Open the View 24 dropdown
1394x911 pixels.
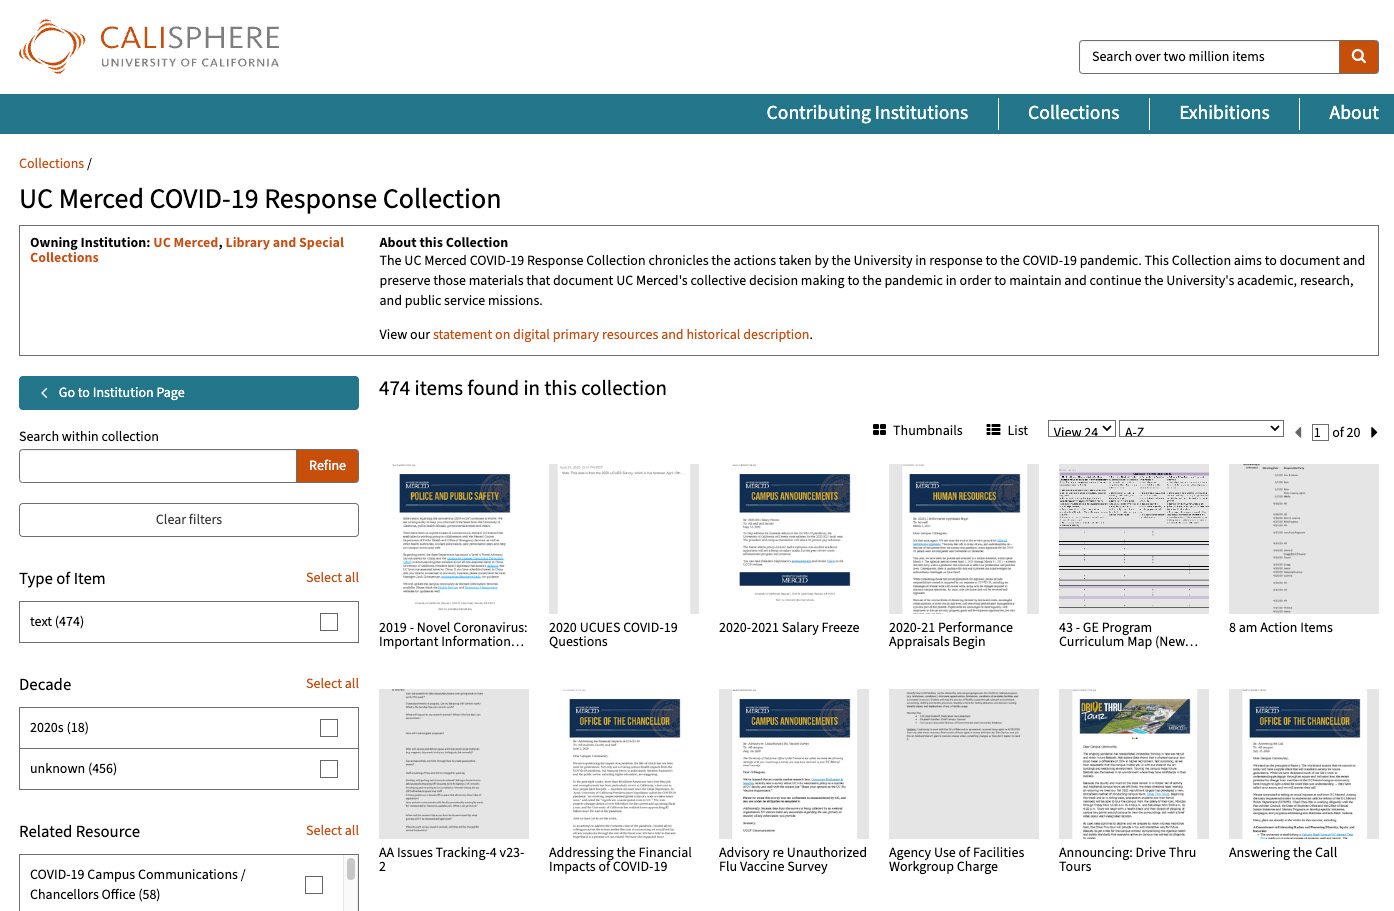click(x=1082, y=429)
